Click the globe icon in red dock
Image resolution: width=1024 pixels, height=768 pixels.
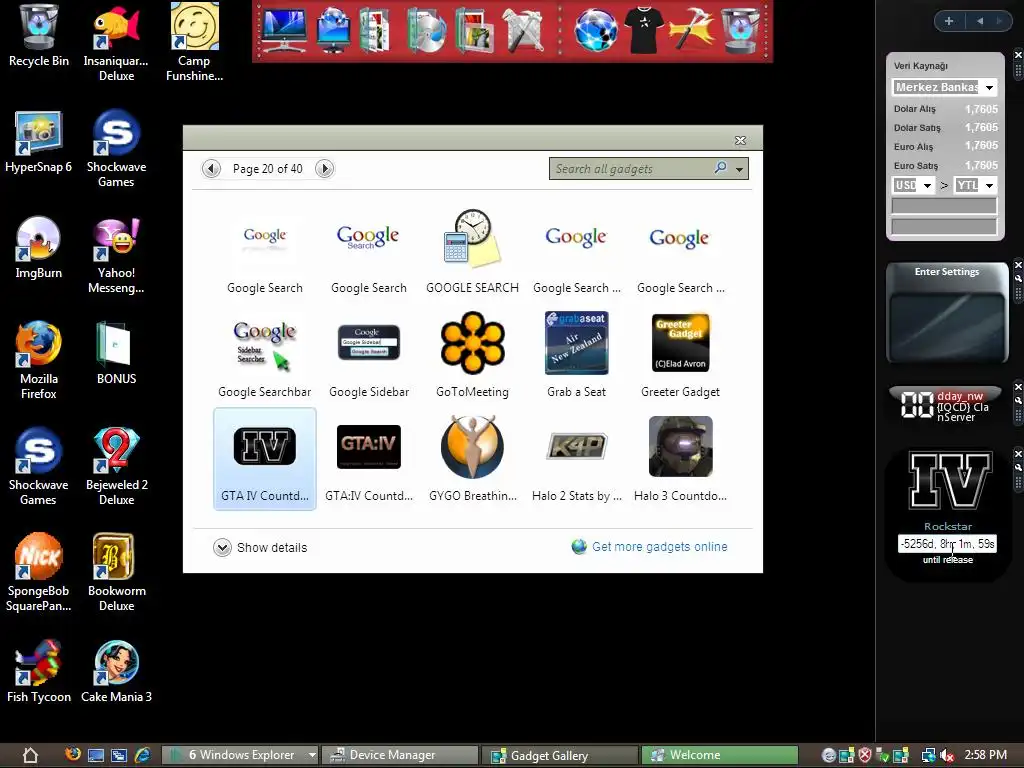pyautogui.click(x=595, y=30)
